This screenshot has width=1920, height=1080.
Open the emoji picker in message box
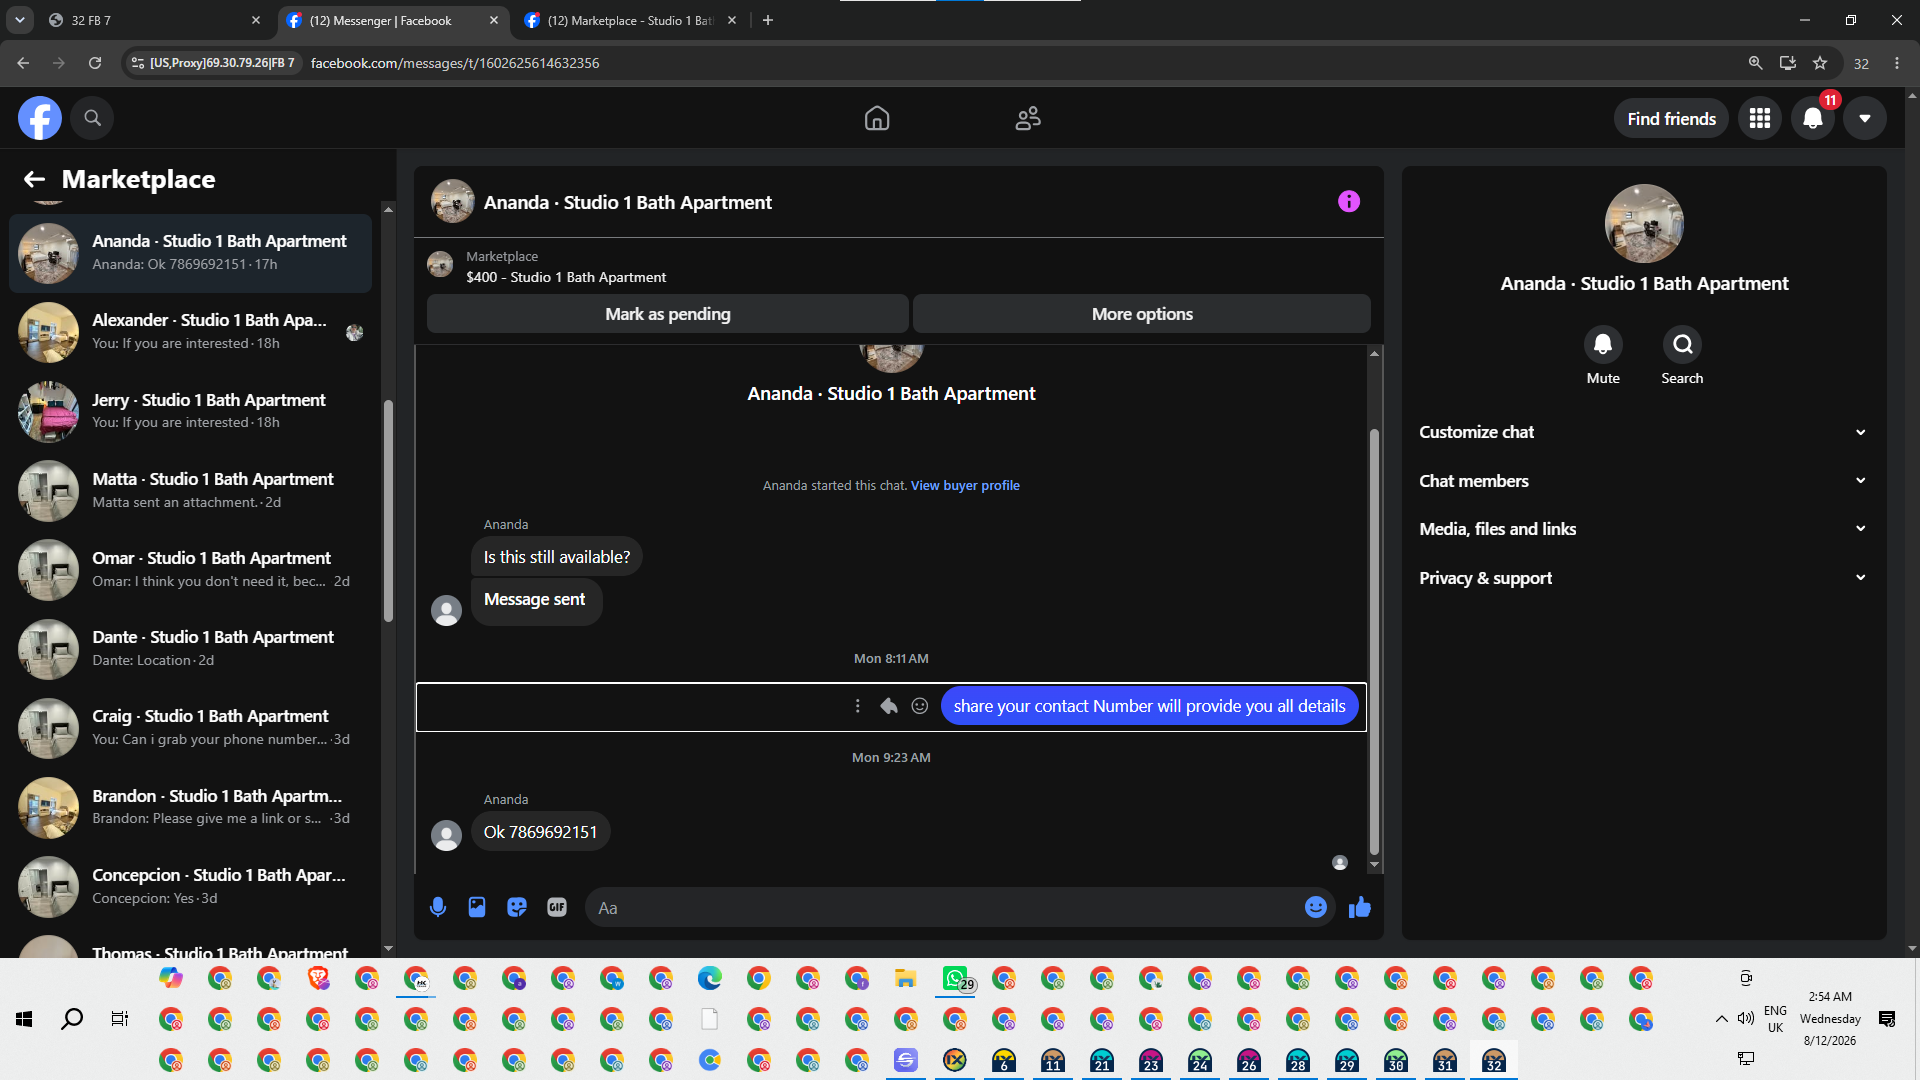tap(1316, 907)
